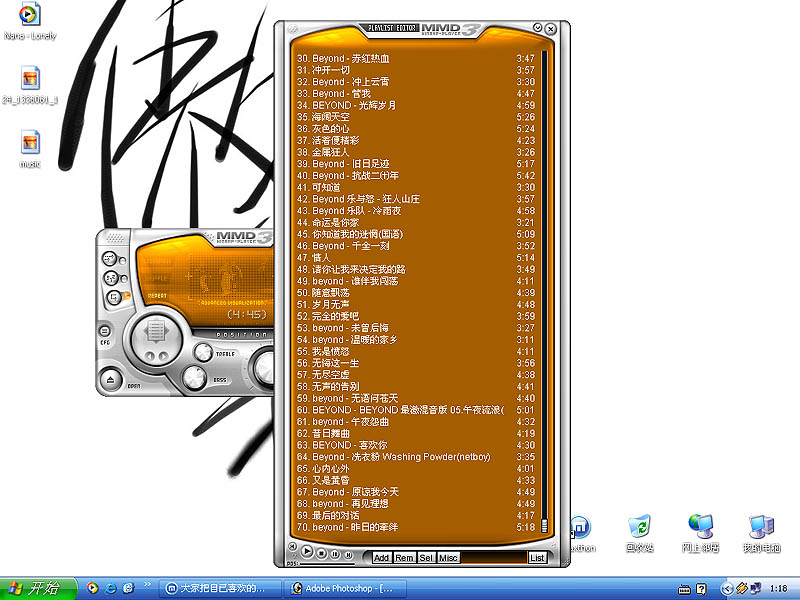Select track 69 最后的对话
The height and width of the screenshot is (600, 800).
pos(416,516)
